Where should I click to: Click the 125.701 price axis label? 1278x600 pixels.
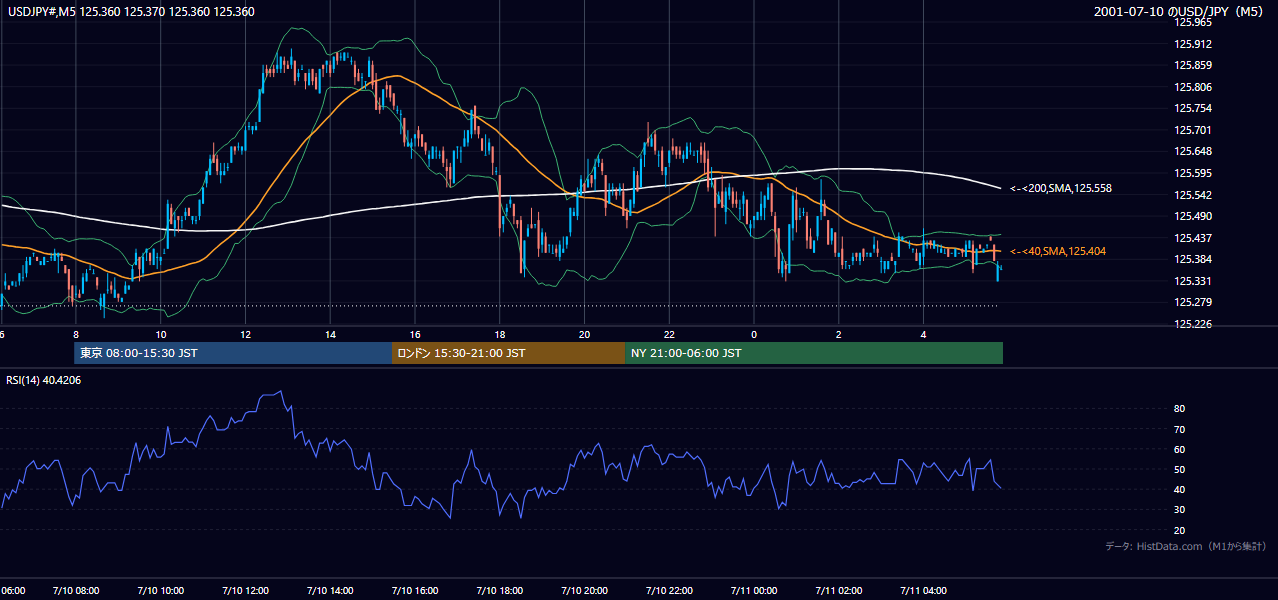(x=1195, y=130)
